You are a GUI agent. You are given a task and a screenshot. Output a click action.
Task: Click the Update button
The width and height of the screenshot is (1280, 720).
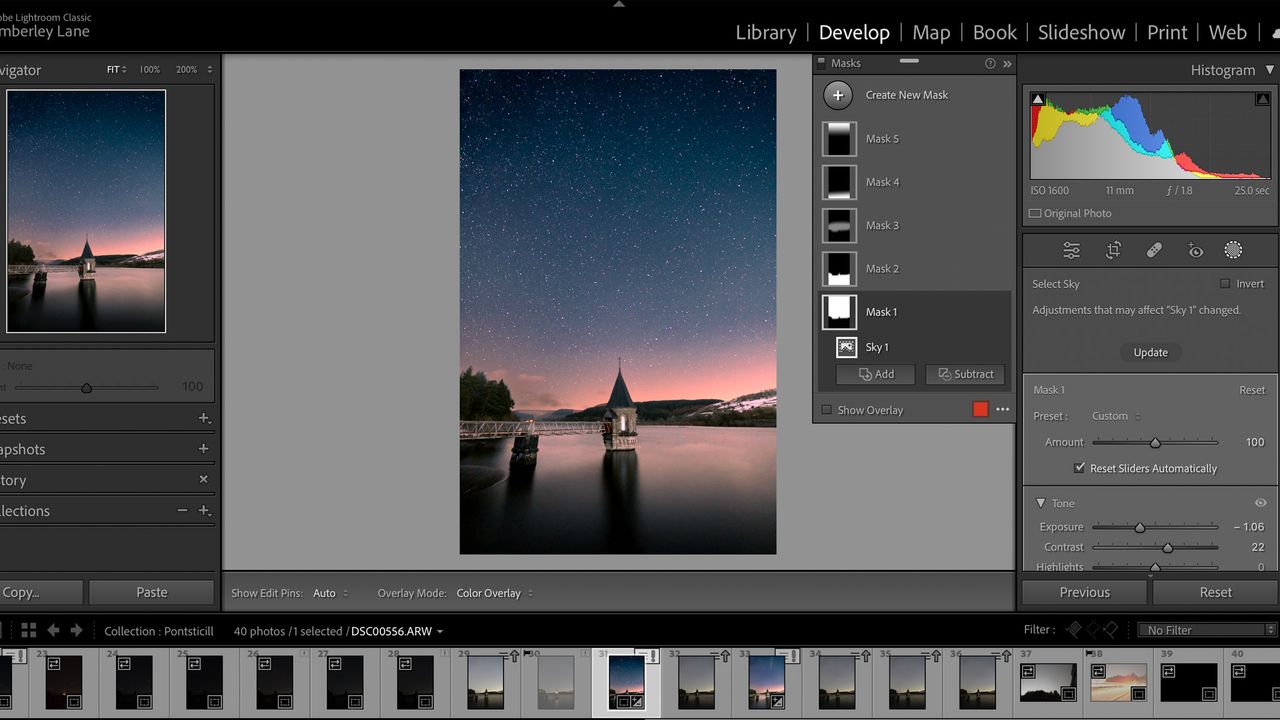(x=1150, y=352)
